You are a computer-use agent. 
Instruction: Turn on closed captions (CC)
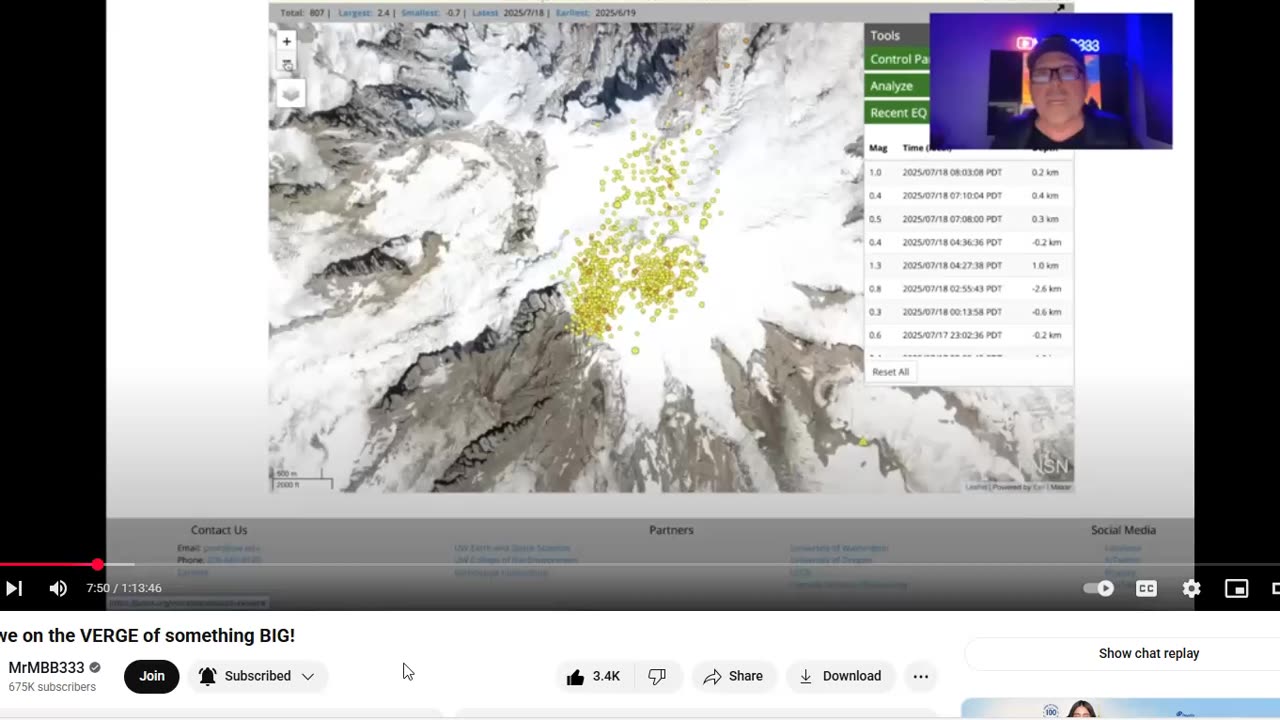click(1146, 588)
